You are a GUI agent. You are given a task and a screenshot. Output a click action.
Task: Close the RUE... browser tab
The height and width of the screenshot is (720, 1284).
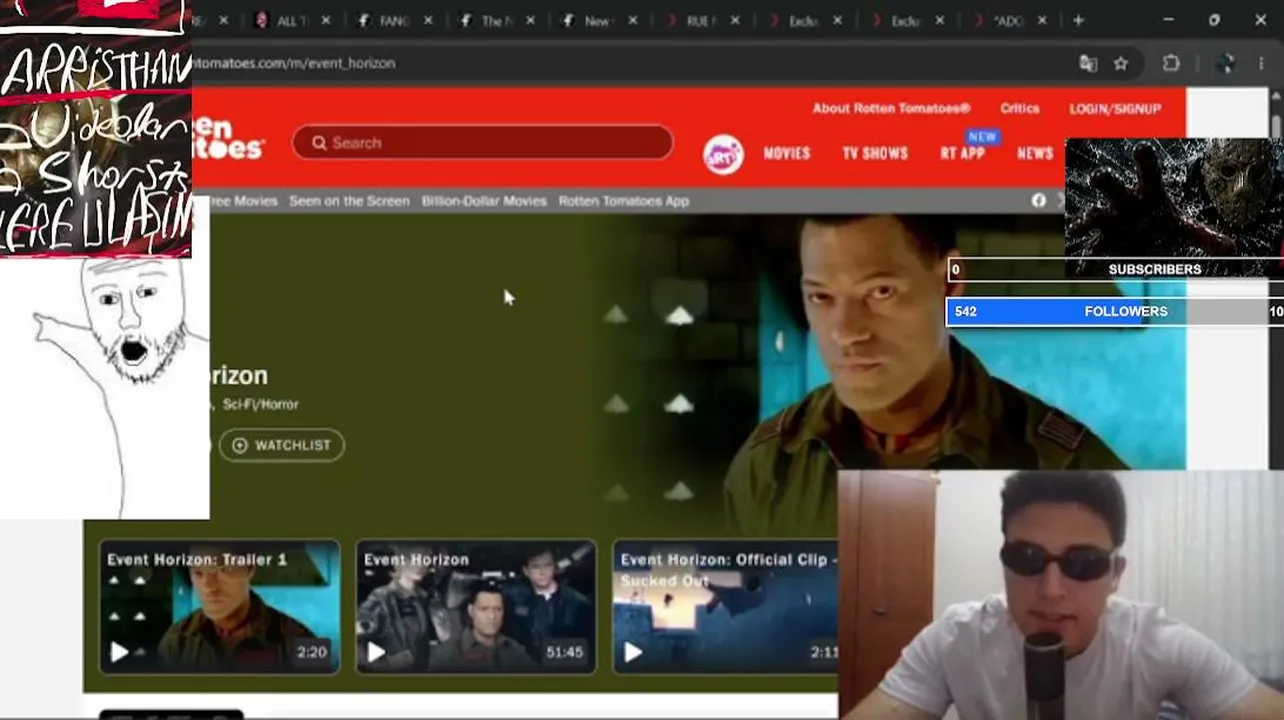pyautogui.click(x=735, y=20)
